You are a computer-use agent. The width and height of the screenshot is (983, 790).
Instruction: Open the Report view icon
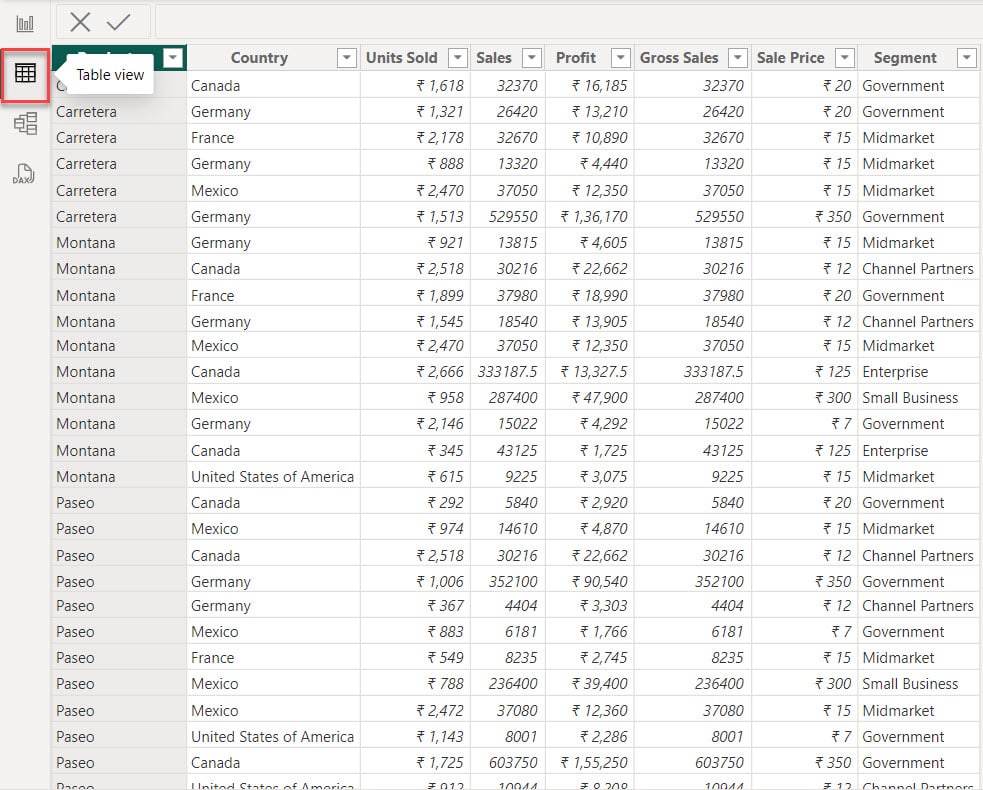pos(25,24)
